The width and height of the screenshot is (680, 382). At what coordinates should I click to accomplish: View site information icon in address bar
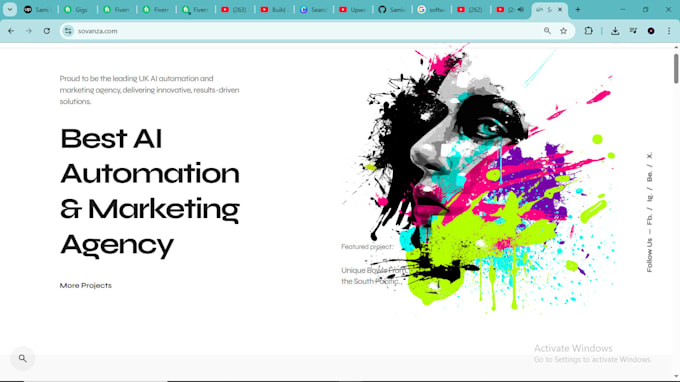[x=68, y=31]
